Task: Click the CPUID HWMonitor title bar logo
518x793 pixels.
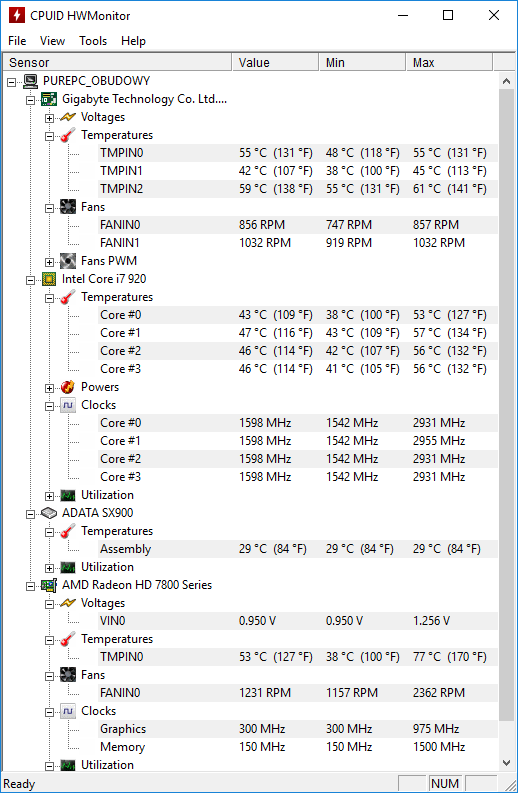Action: (x=16, y=15)
